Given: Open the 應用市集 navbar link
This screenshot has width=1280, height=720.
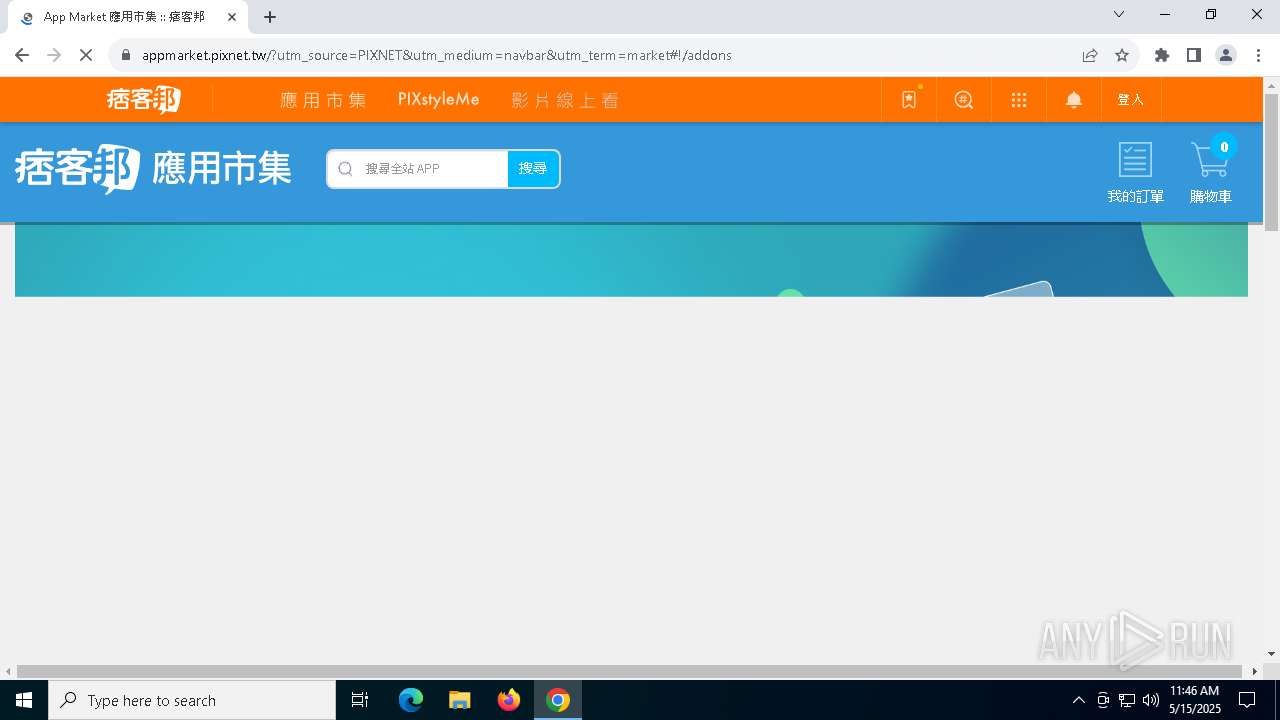Looking at the screenshot, I should tap(323, 100).
